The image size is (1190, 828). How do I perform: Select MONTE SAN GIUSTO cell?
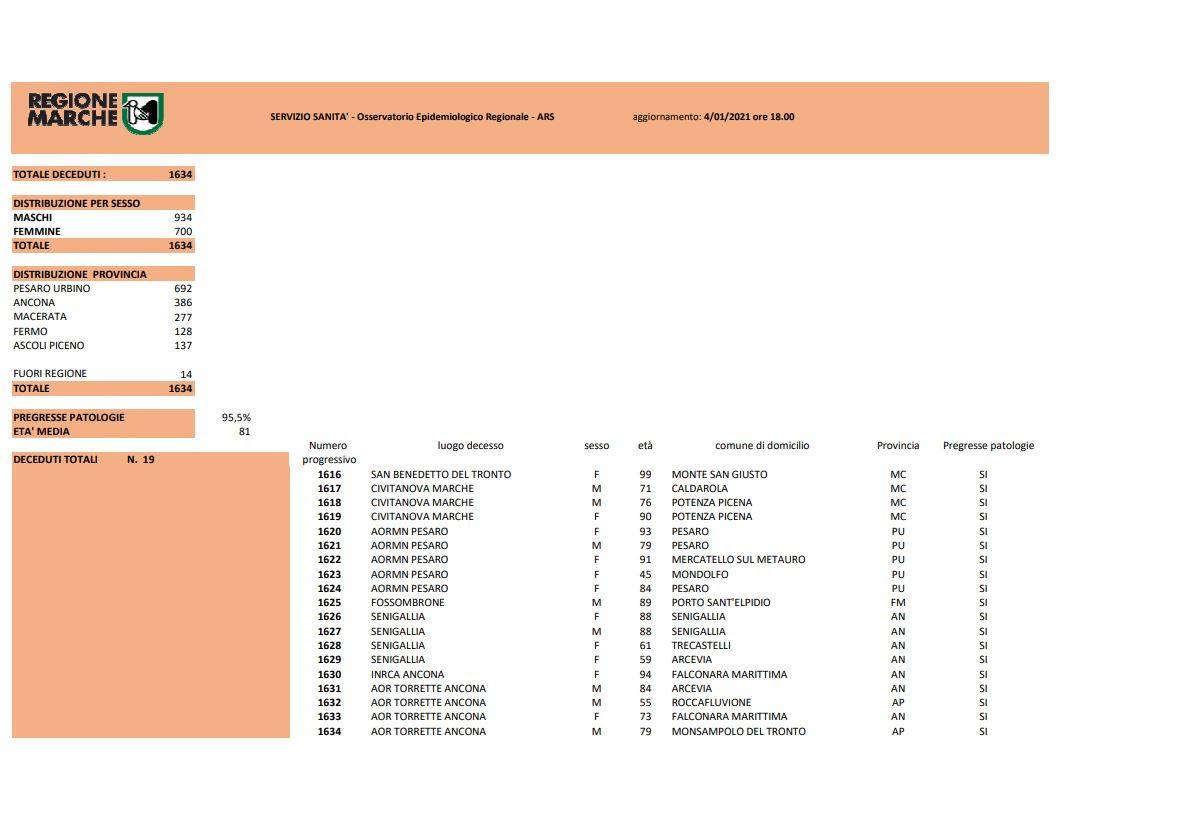tap(719, 474)
